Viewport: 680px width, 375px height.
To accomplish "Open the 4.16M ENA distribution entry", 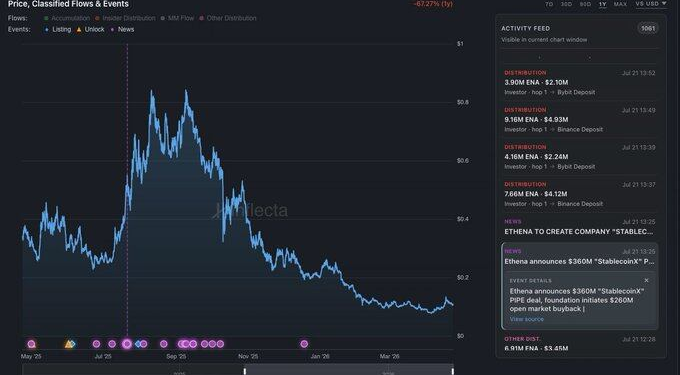I will click(580, 157).
